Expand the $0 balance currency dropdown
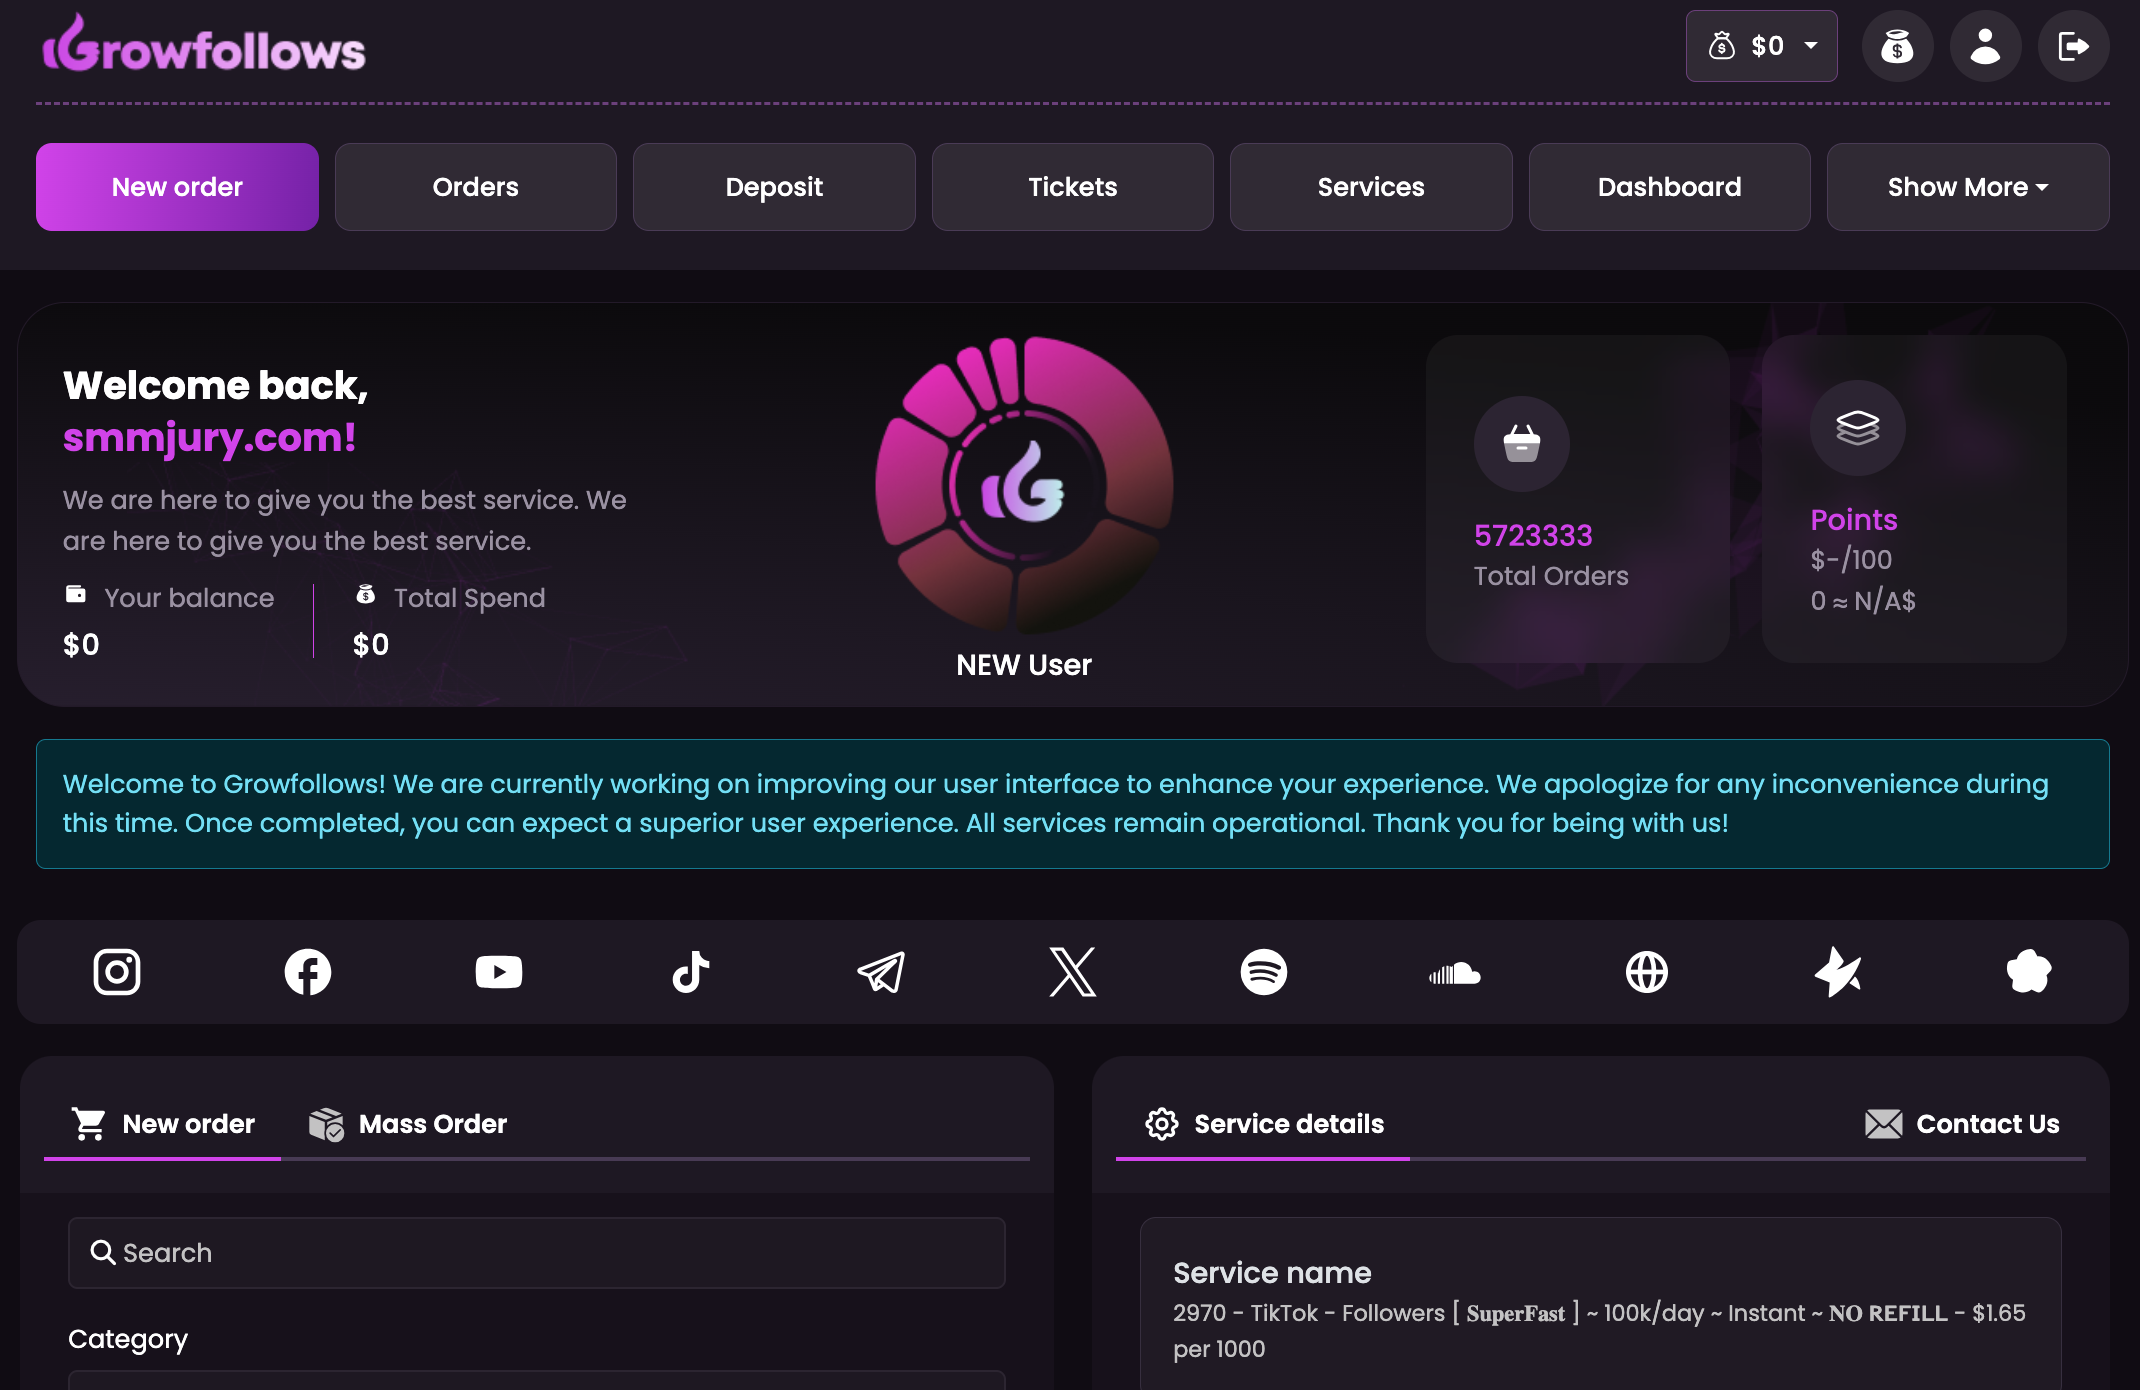The height and width of the screenshot is (1390, 2140). click(1762, 46)
